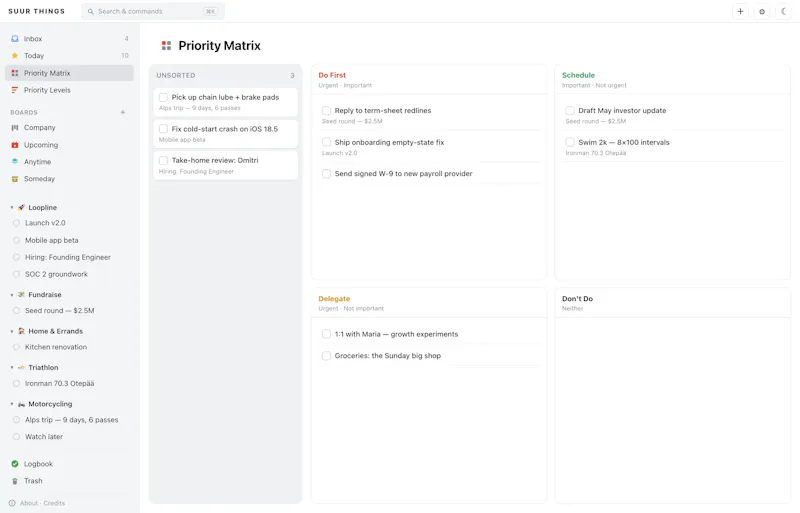Open the About link at bottom
The height and width of the screenshot is (513, 800).
tap(29, 503)
